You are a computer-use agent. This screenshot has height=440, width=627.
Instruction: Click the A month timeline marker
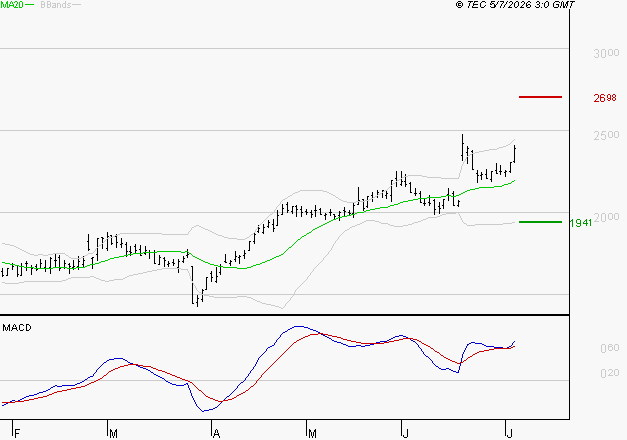coord(216,434)
